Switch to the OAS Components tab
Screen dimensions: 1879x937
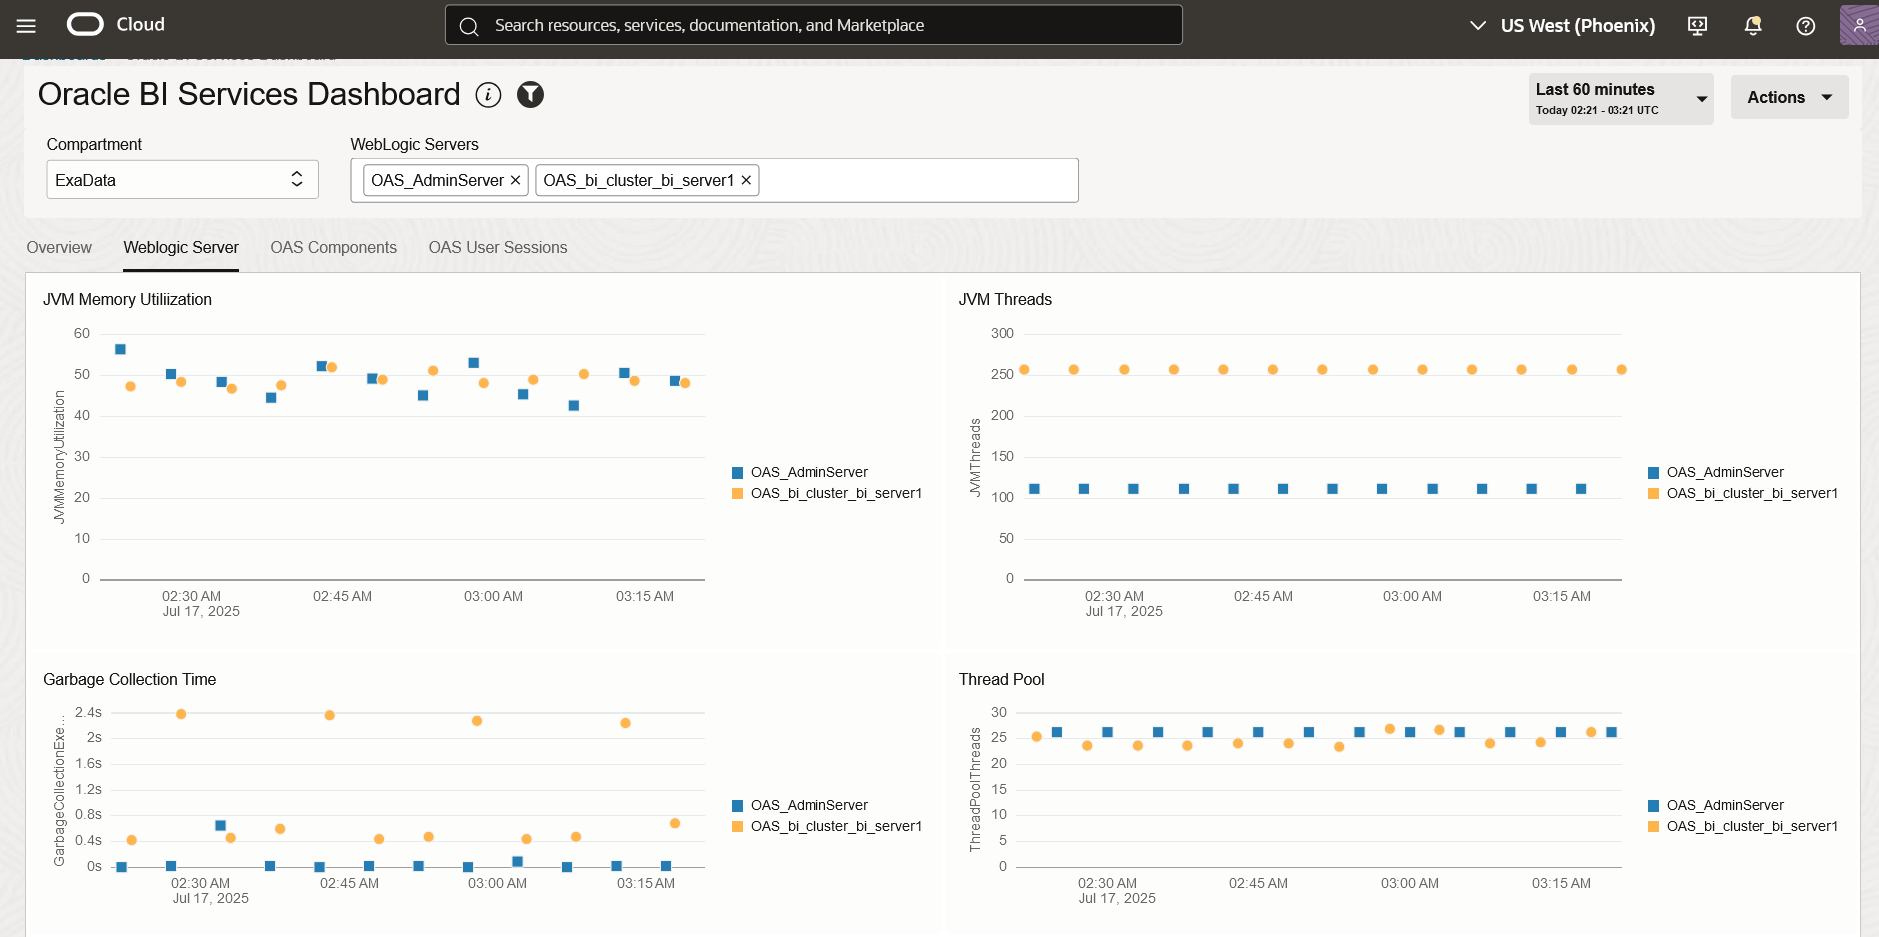(333, 247)
